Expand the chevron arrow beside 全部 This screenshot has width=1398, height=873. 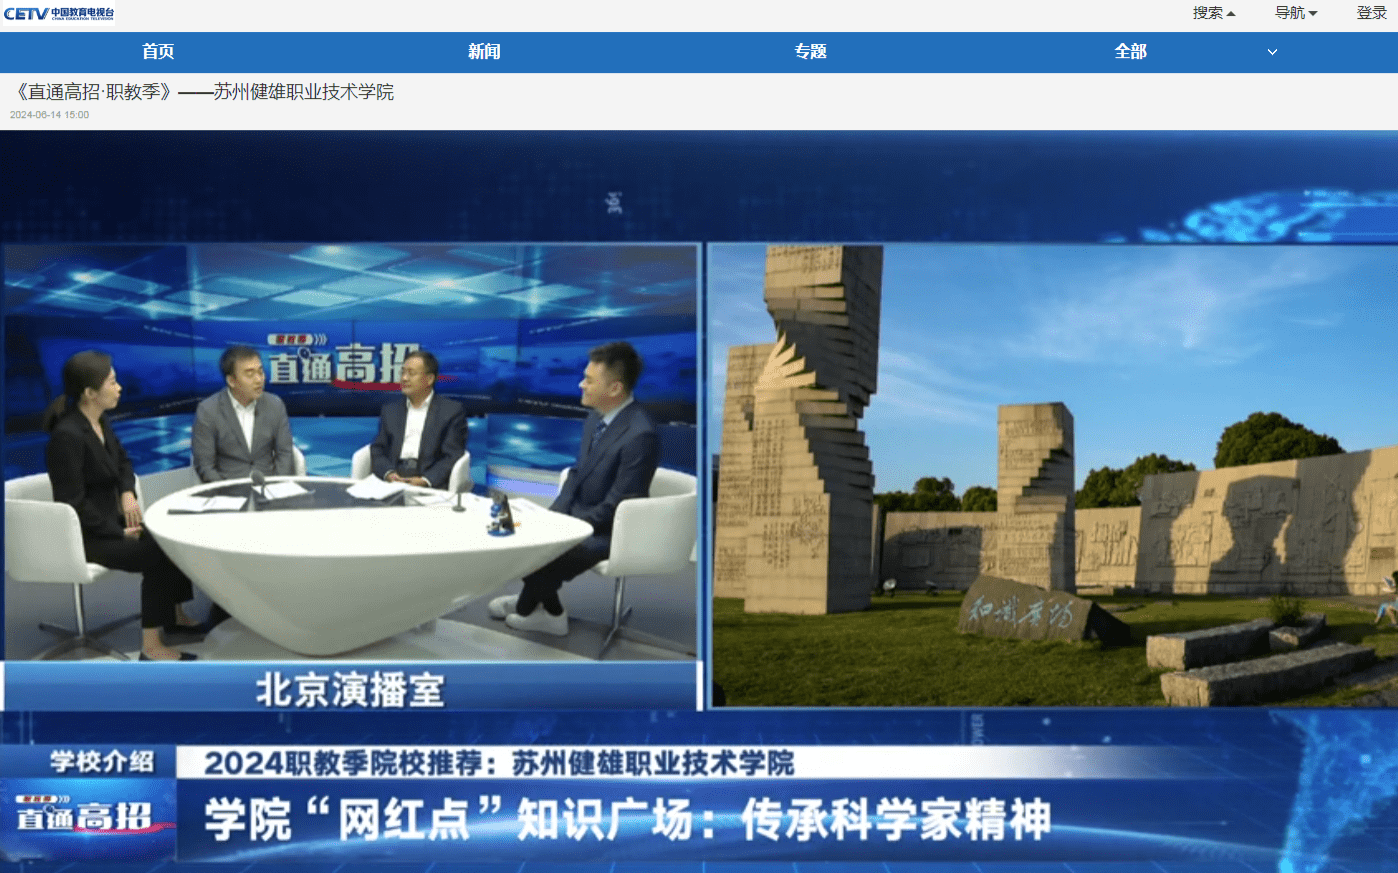pyautogui.click(x=1272, y=52)
